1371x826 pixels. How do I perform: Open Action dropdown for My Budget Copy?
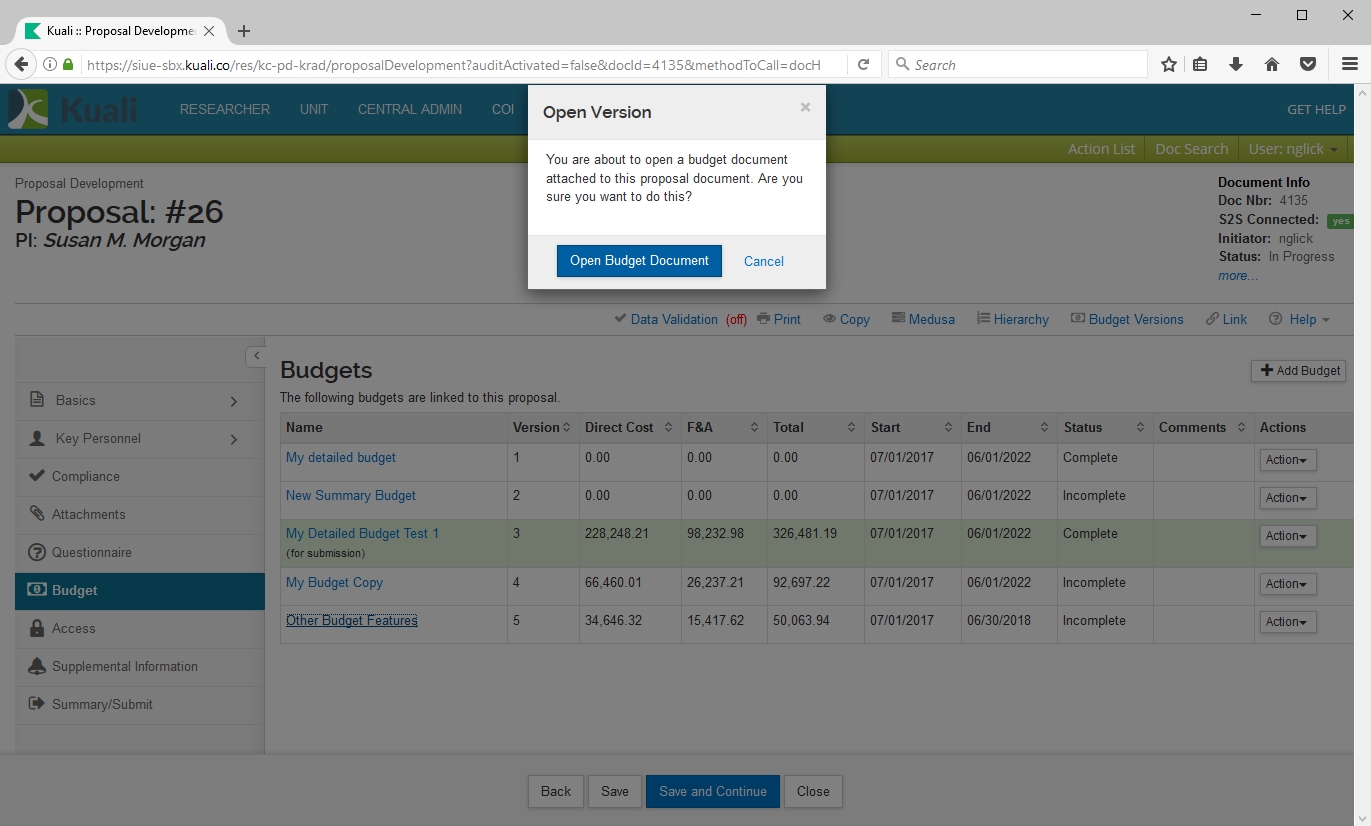point(1287,584)
